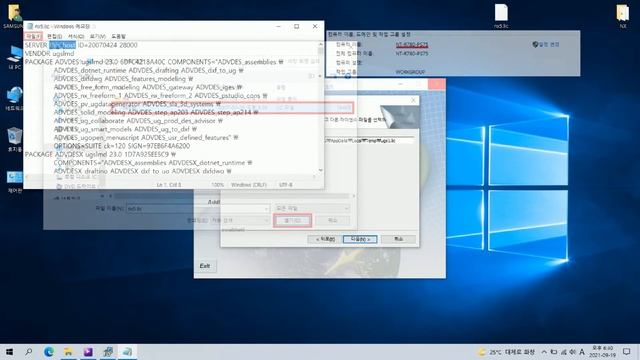Click the 뒤로 (Back) button in the installer wizard

(325, 239)
